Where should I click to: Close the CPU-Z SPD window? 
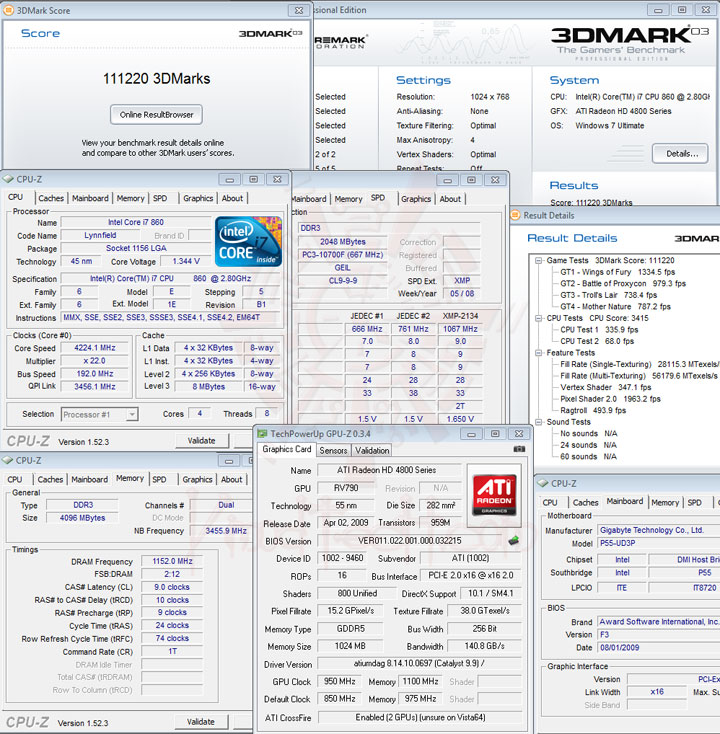495,180
